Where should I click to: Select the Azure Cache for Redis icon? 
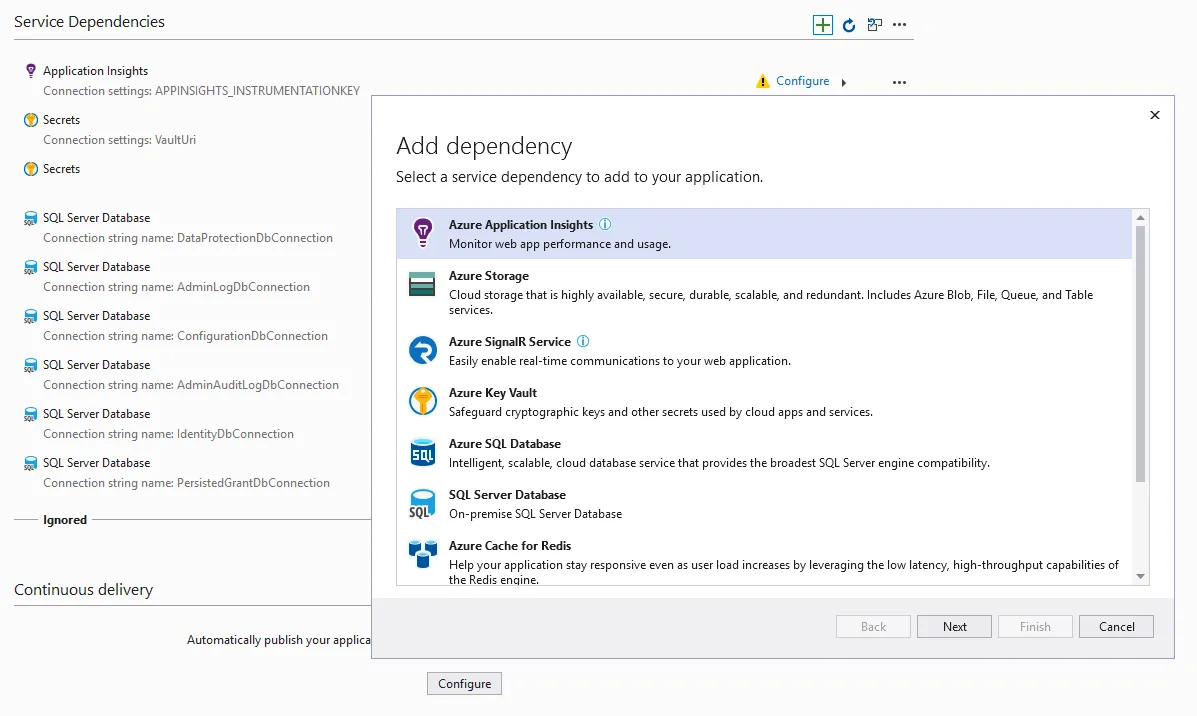click(422, 553)
